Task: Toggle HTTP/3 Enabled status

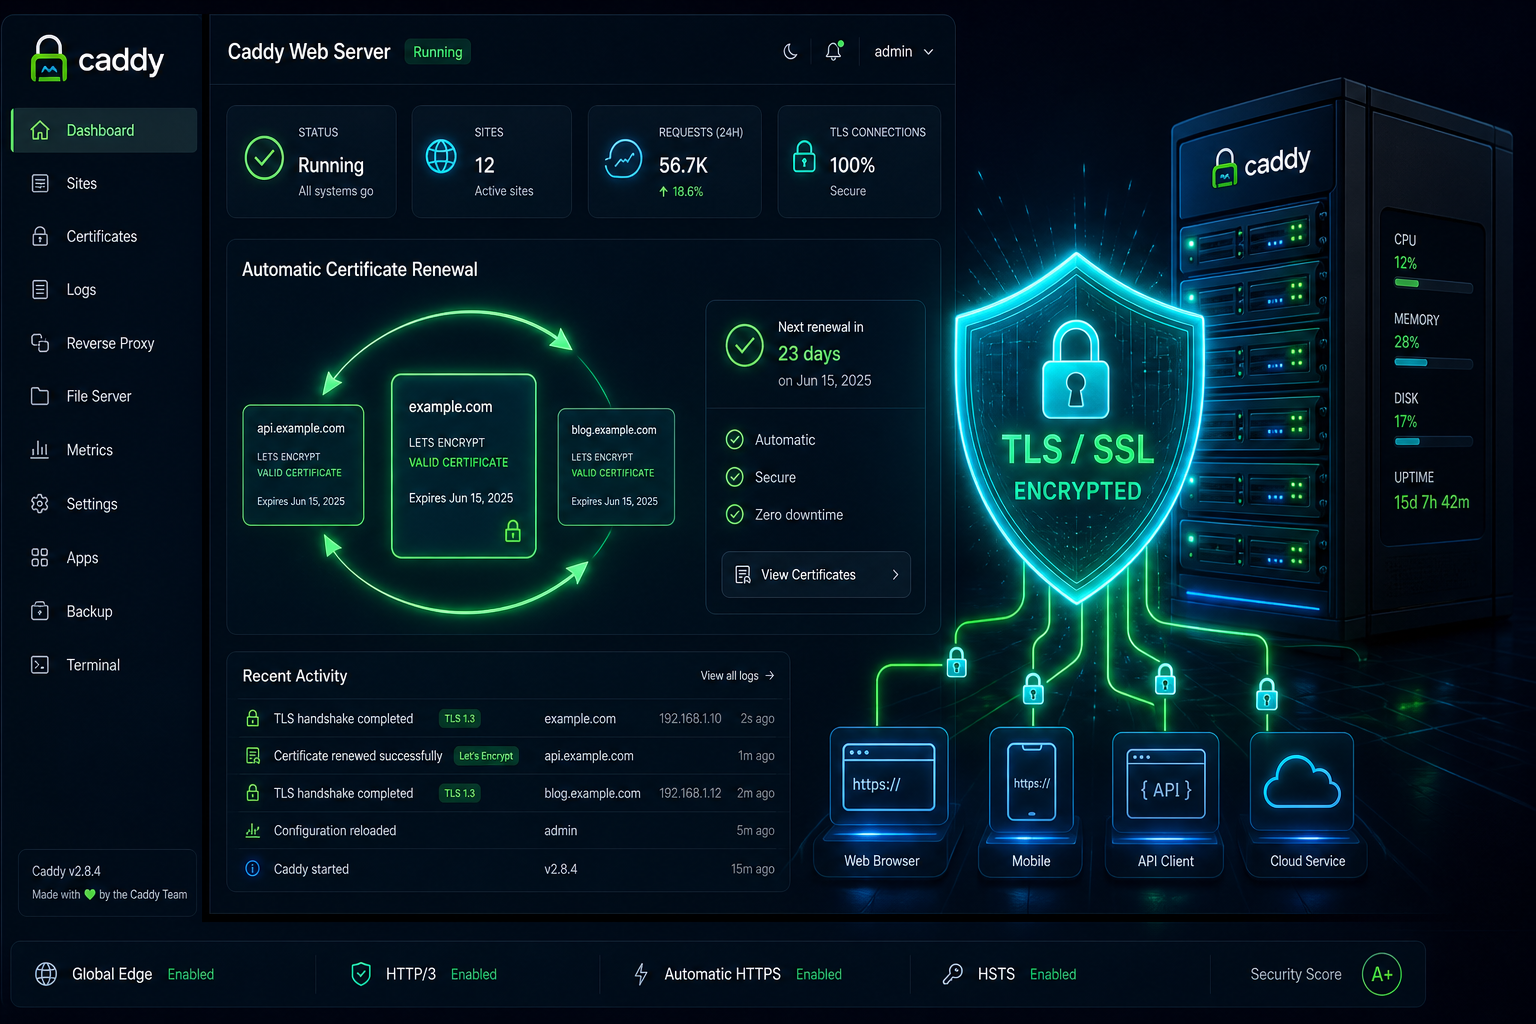Action: [474, 974]
